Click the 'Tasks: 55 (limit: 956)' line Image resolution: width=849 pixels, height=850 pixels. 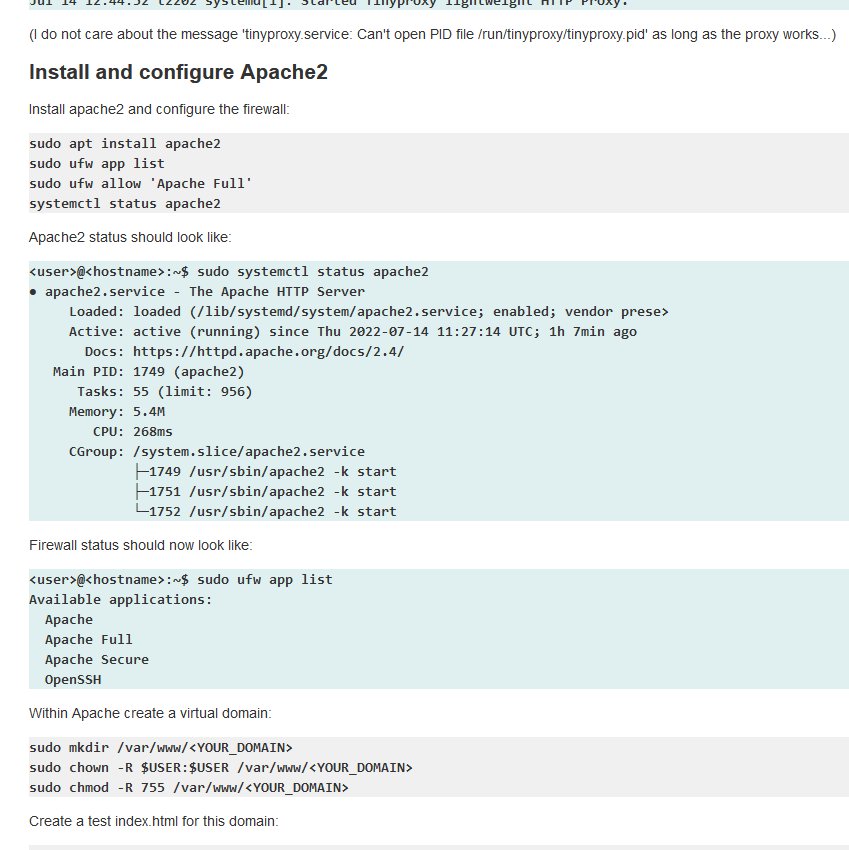[x=165, y=392]
